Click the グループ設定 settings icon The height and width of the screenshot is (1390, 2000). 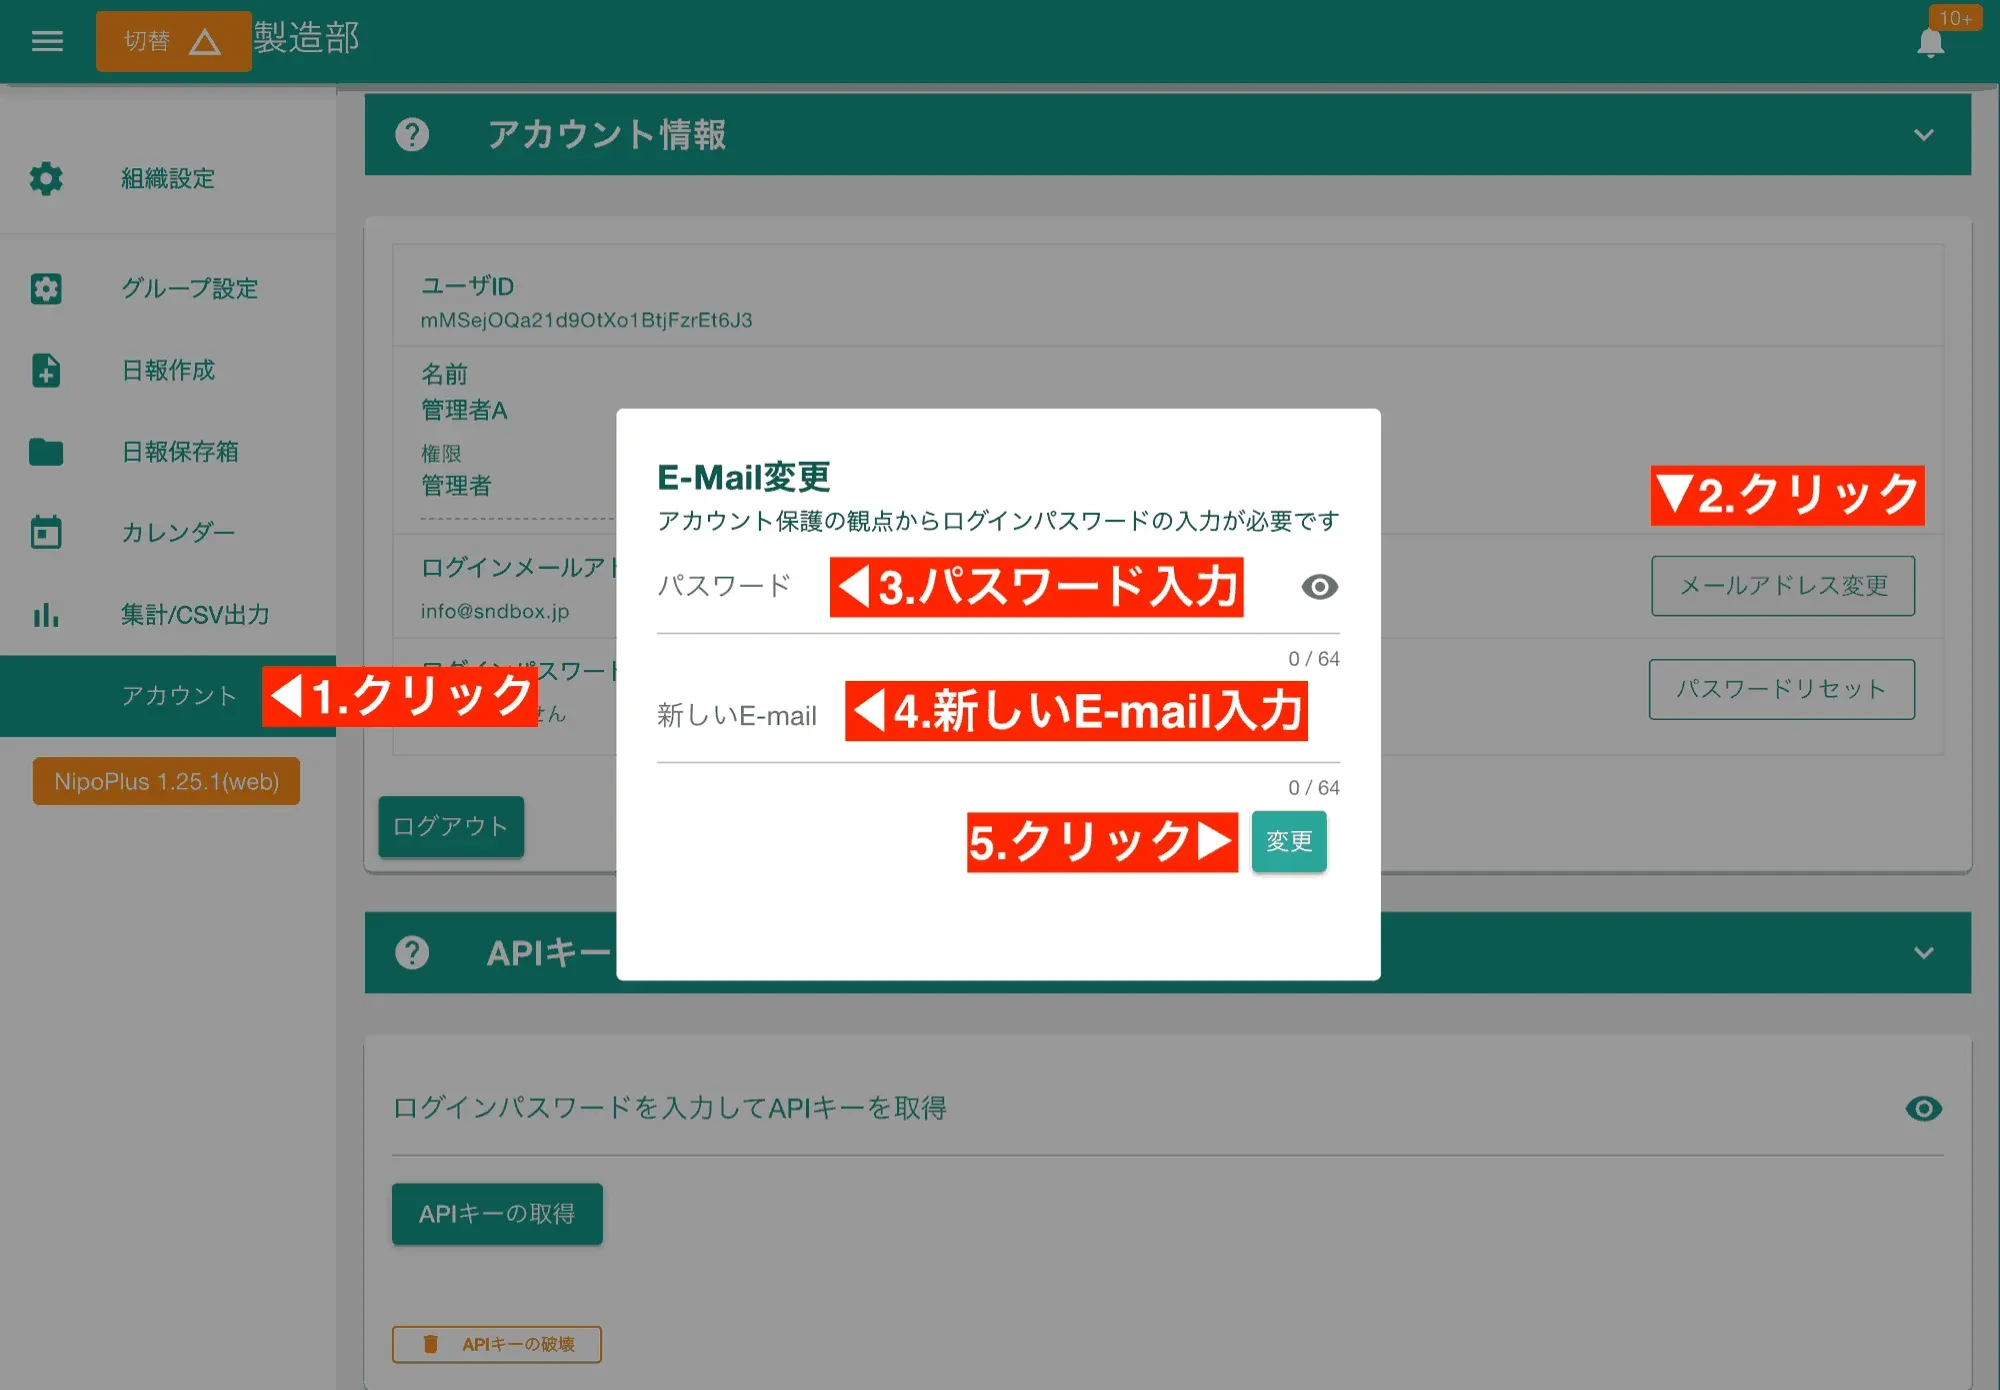[x=45, y=289]
